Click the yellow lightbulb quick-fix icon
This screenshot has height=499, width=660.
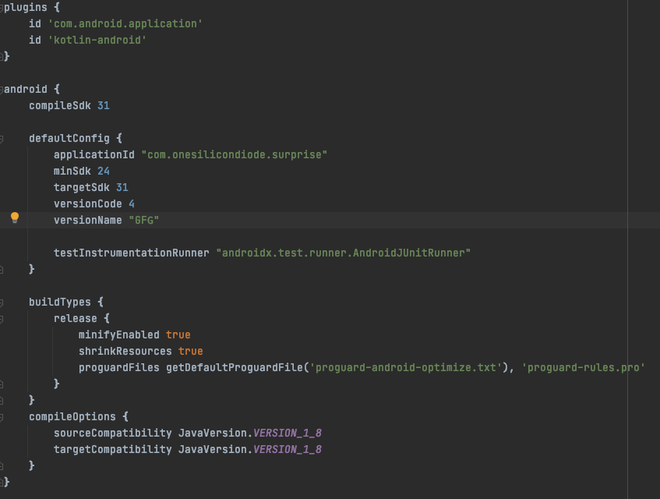[15, 218]
